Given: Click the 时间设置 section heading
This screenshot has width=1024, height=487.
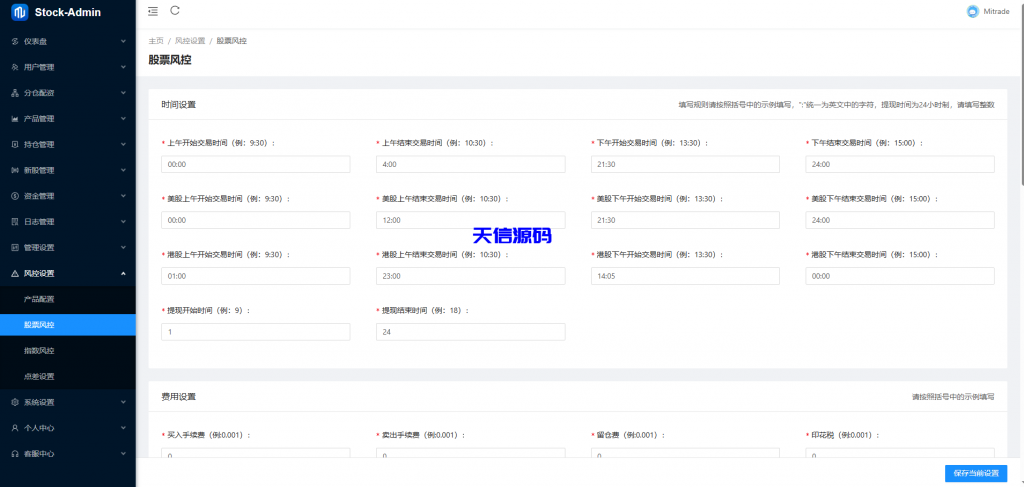Looking at the screenshot, I should (178, 104).
